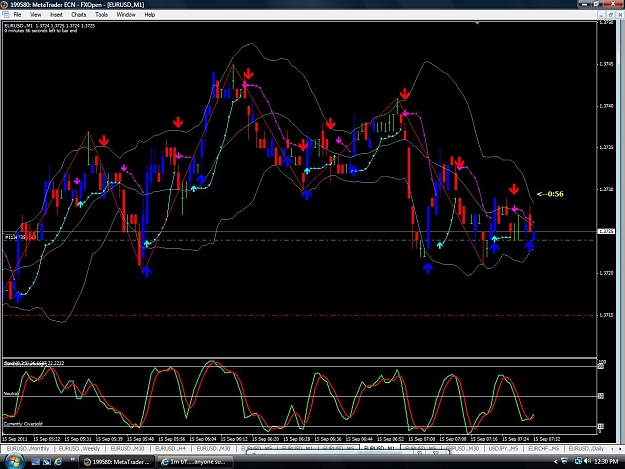The image size is (625, 469).
Task: Restore down the inner chart window
Action: pyautogui.click(x=610, y=15)
